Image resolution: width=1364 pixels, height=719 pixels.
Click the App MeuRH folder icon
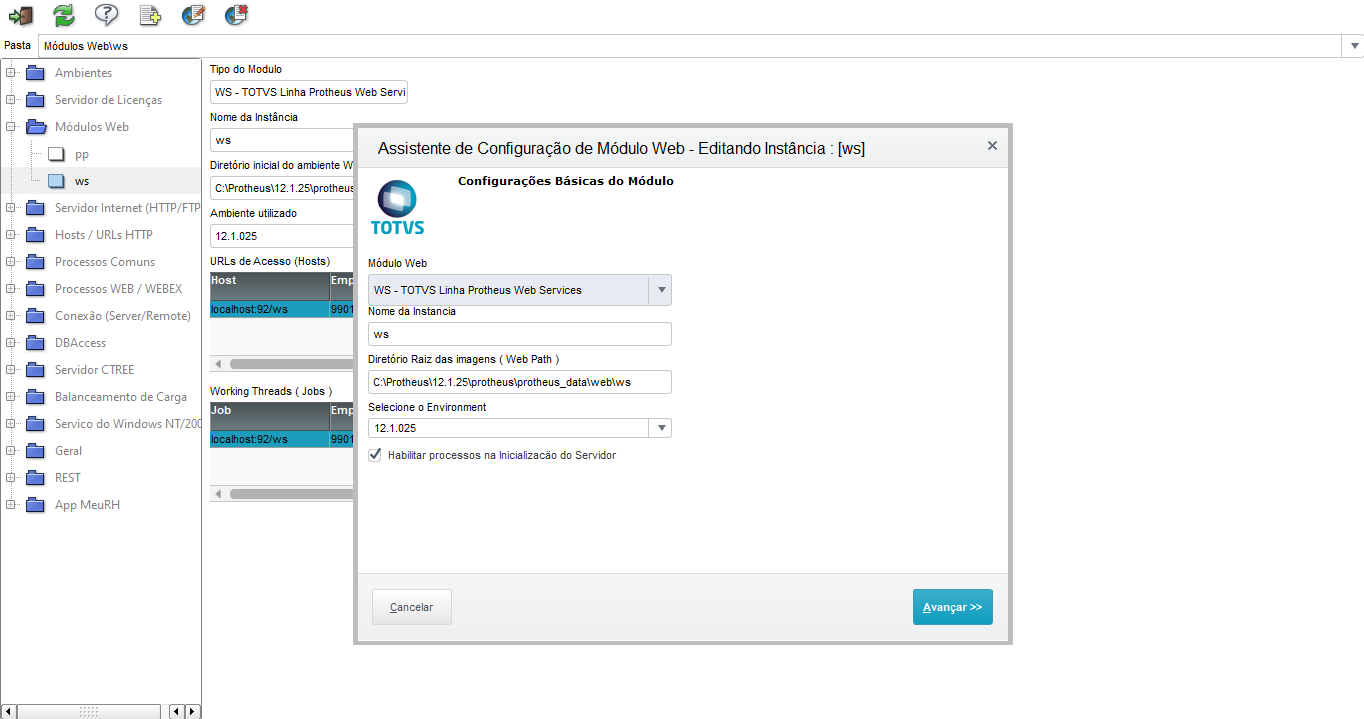point(36,505)
